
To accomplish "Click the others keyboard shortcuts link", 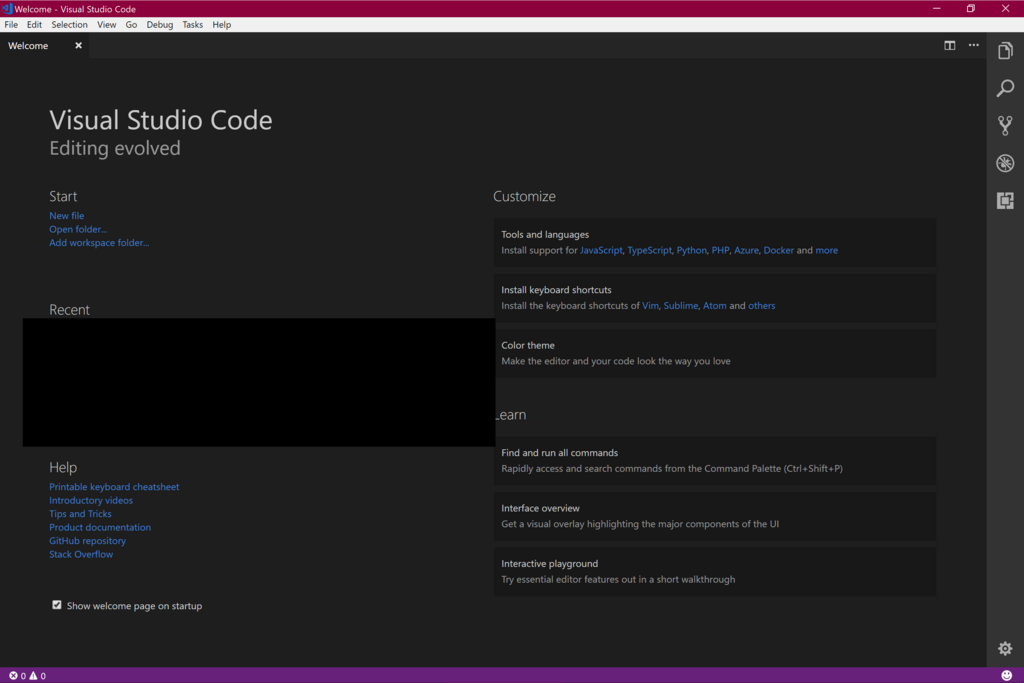I will click(761, 306).
